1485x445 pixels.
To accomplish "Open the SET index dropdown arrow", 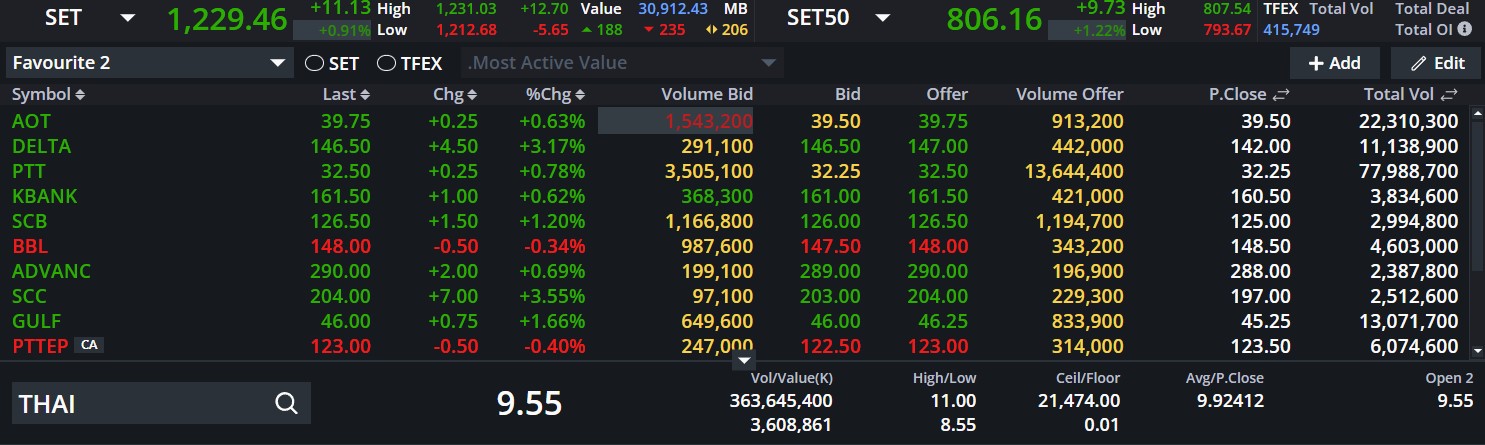I will point(127,18).
